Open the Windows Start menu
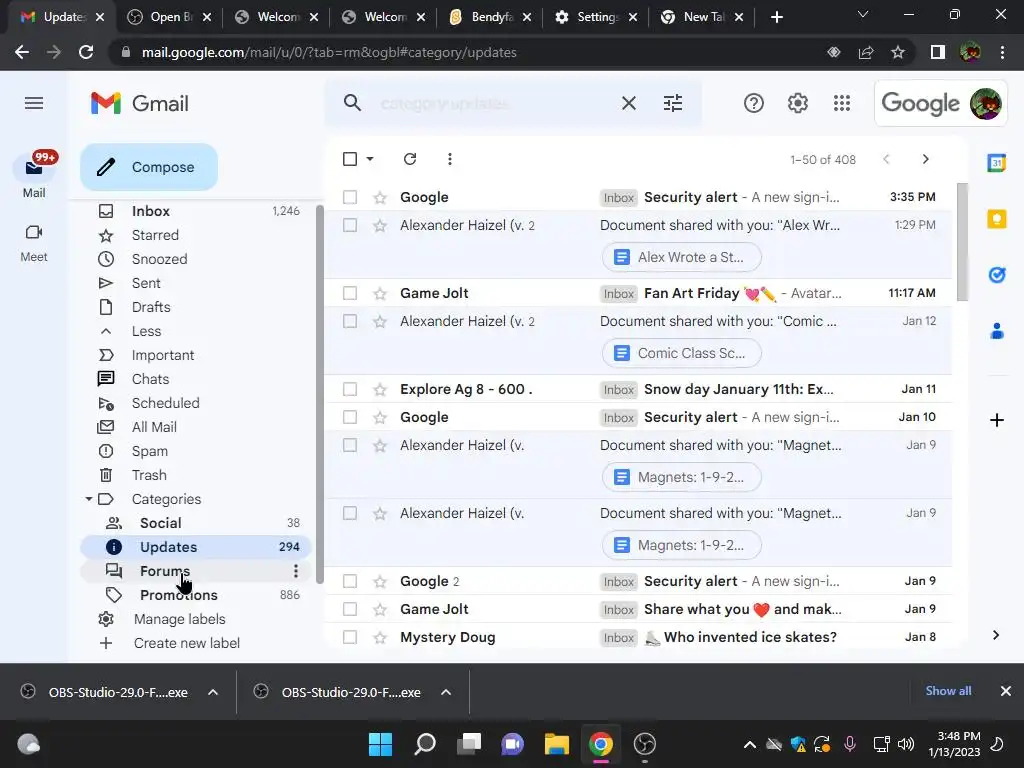This screenshot has width=1024, height=768. [x=380, y=744]
